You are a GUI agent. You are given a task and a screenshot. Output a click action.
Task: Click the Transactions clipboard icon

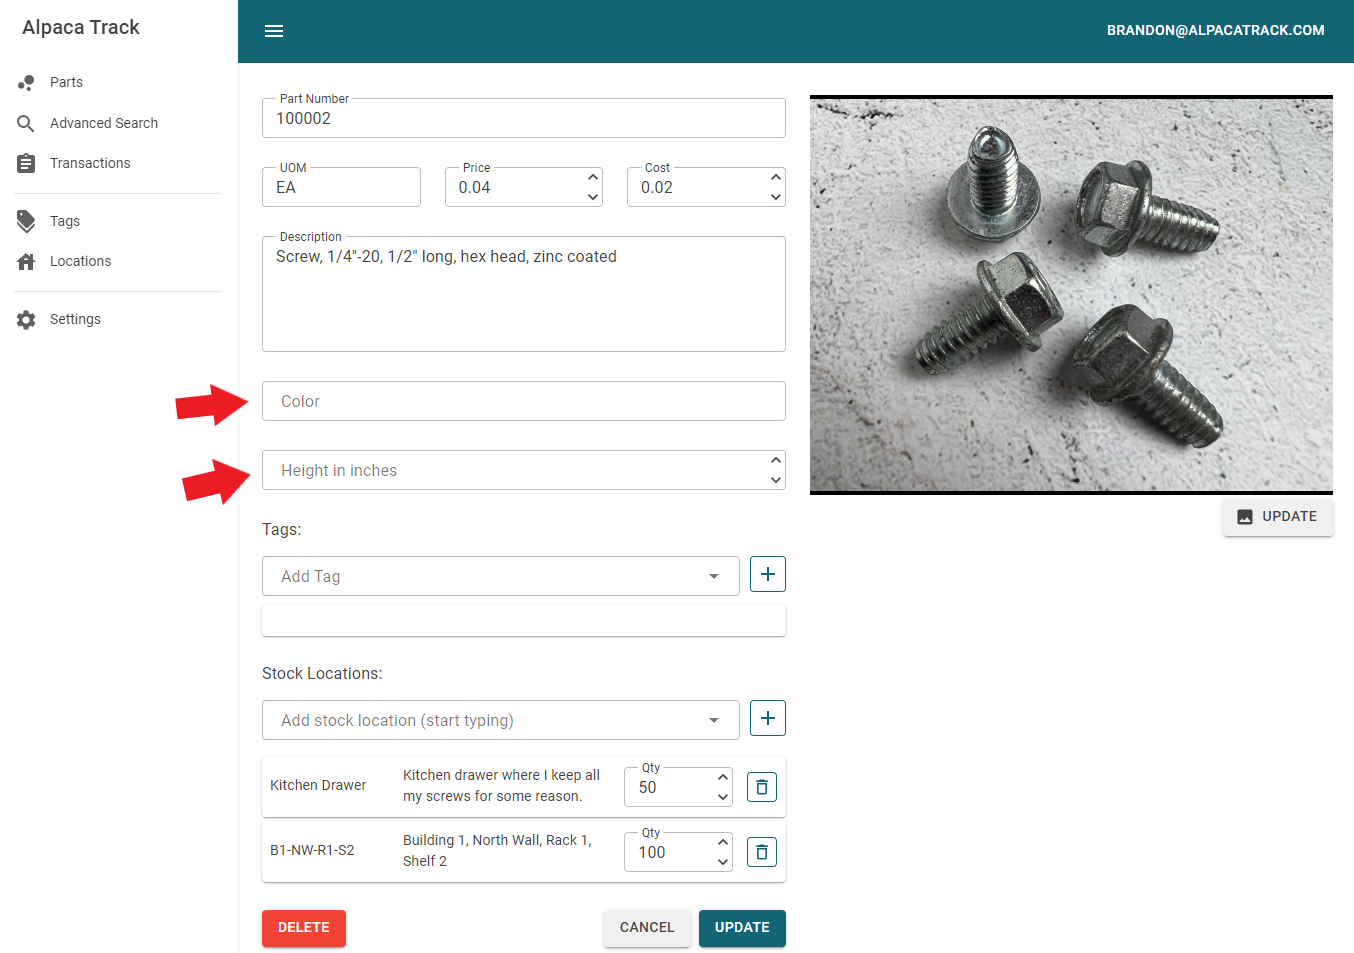(26, 163)
